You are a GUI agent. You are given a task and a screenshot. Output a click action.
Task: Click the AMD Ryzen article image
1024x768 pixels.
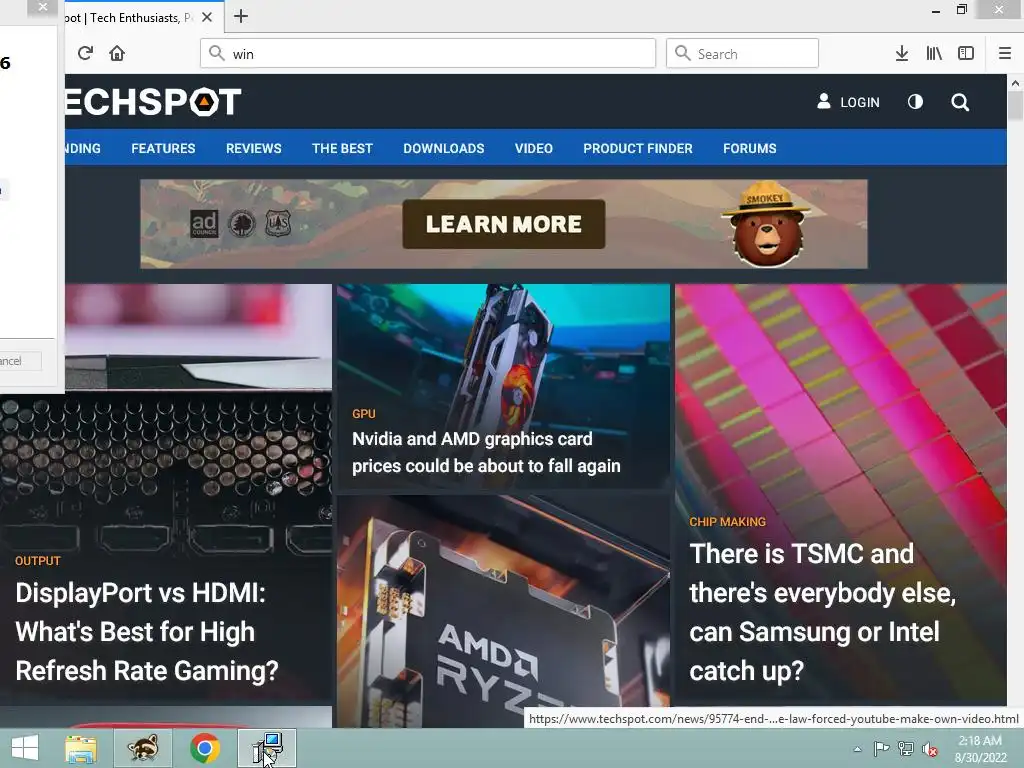tap(503, 611)
